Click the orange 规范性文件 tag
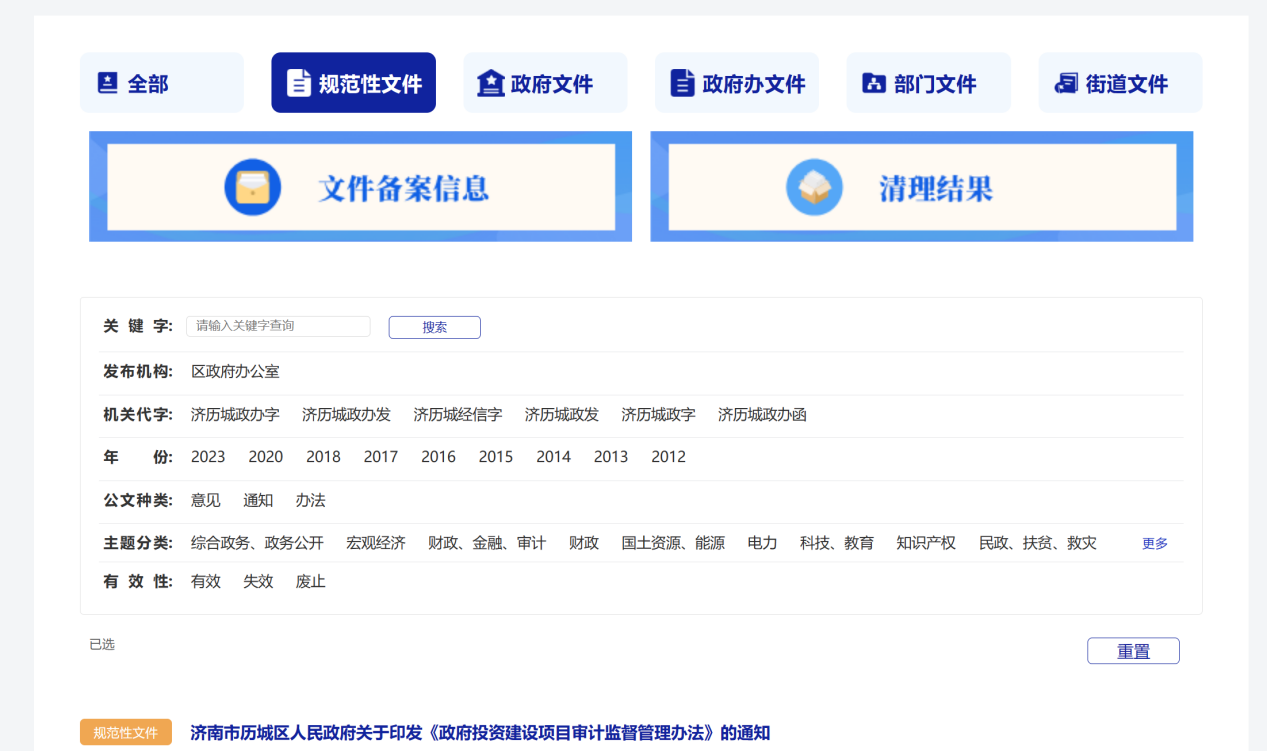This screenshot has width=1267, height=751. (126, 733)
